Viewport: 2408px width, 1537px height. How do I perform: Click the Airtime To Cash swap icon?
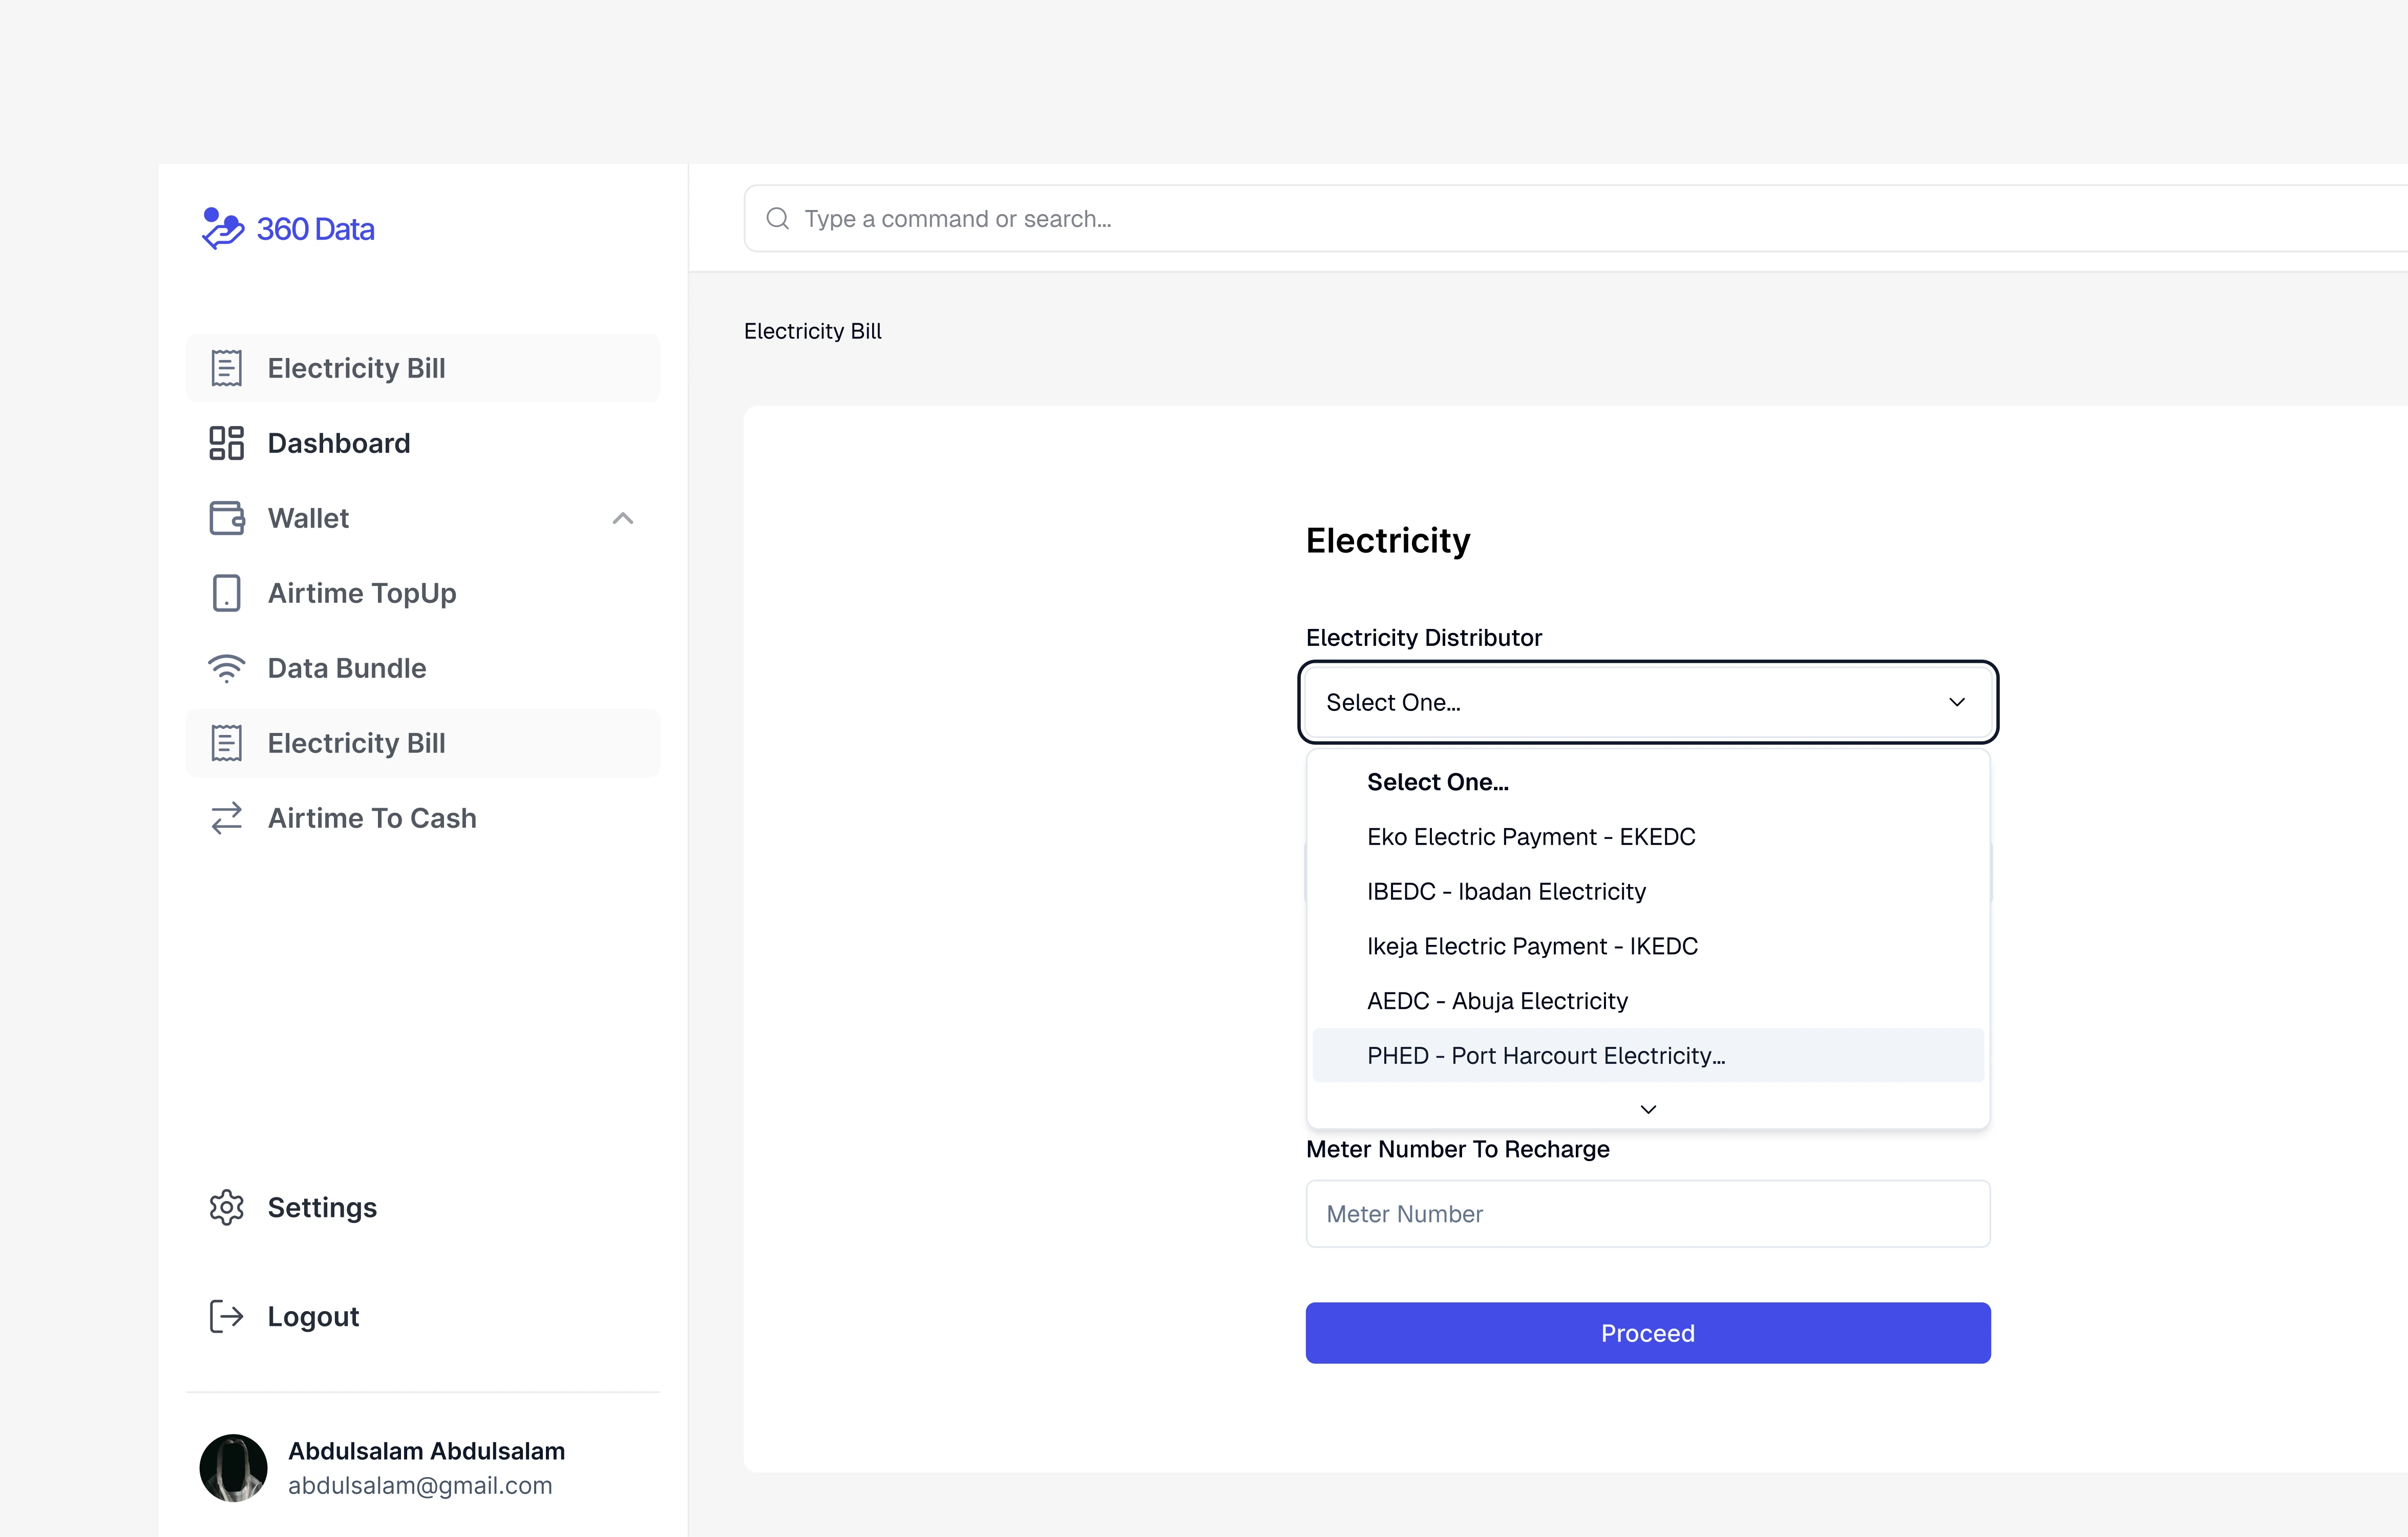pos(226,818)
